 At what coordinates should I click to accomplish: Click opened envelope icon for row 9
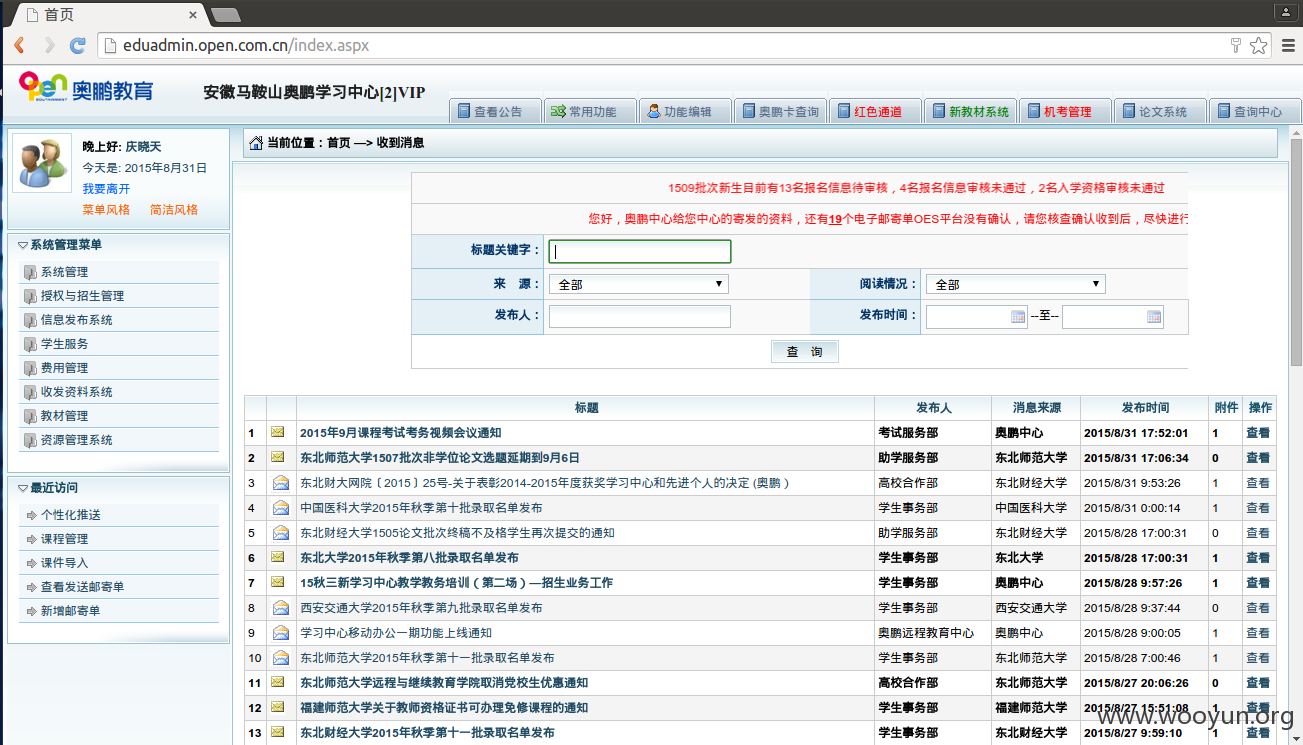pos(280,632)
